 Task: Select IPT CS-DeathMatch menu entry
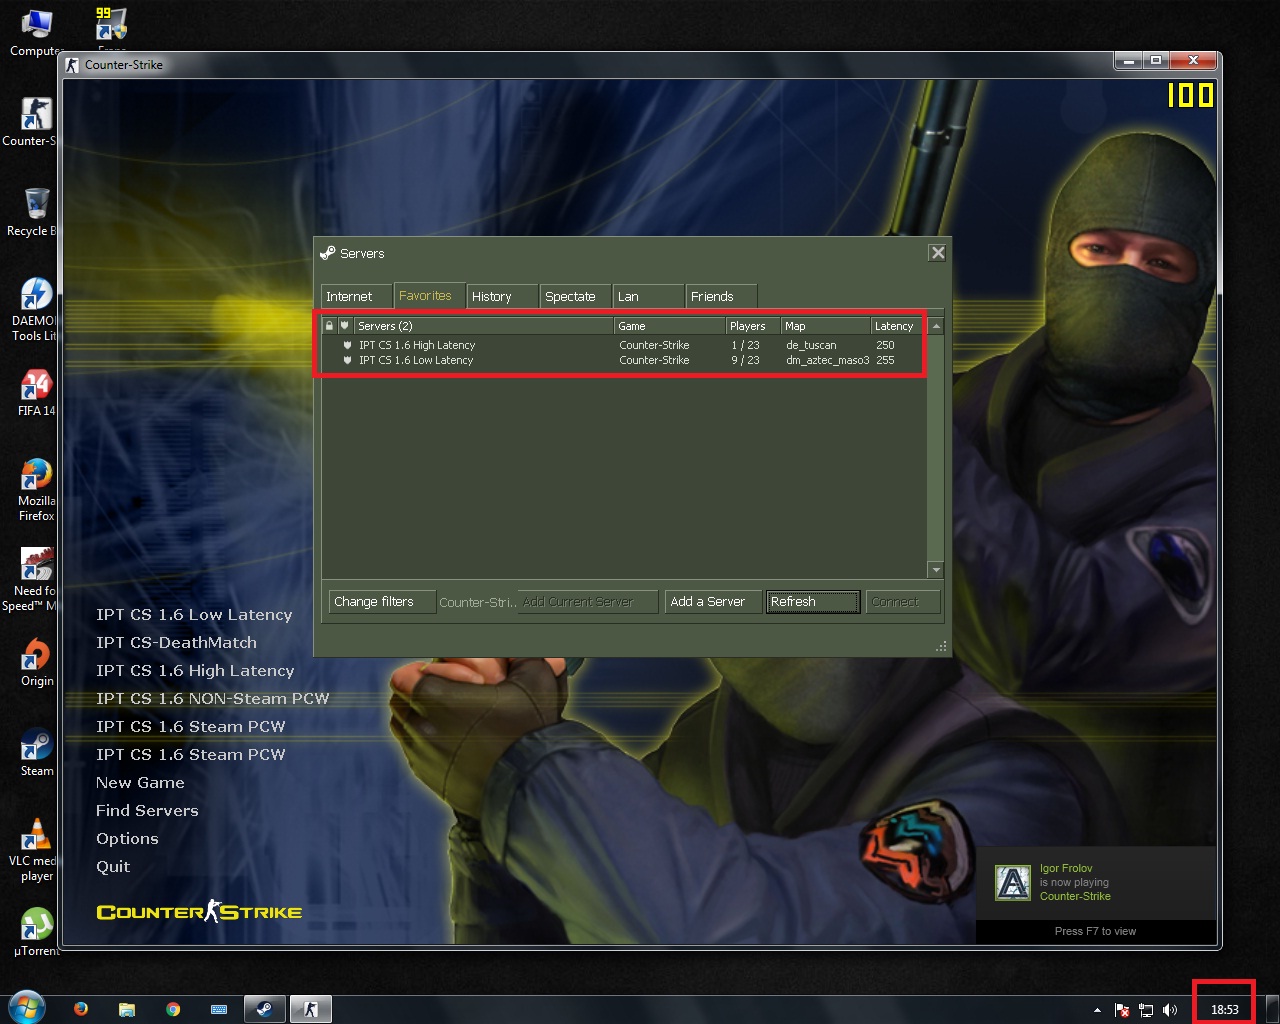pos(176,643)
